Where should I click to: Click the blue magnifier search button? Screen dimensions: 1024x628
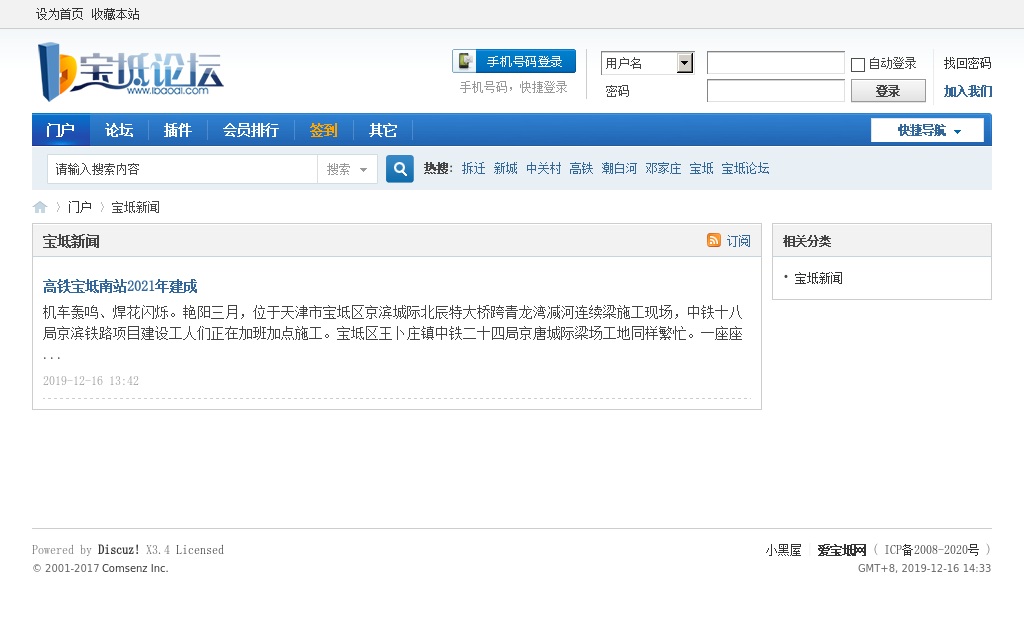pyautogui.click(x=400, y=169)
